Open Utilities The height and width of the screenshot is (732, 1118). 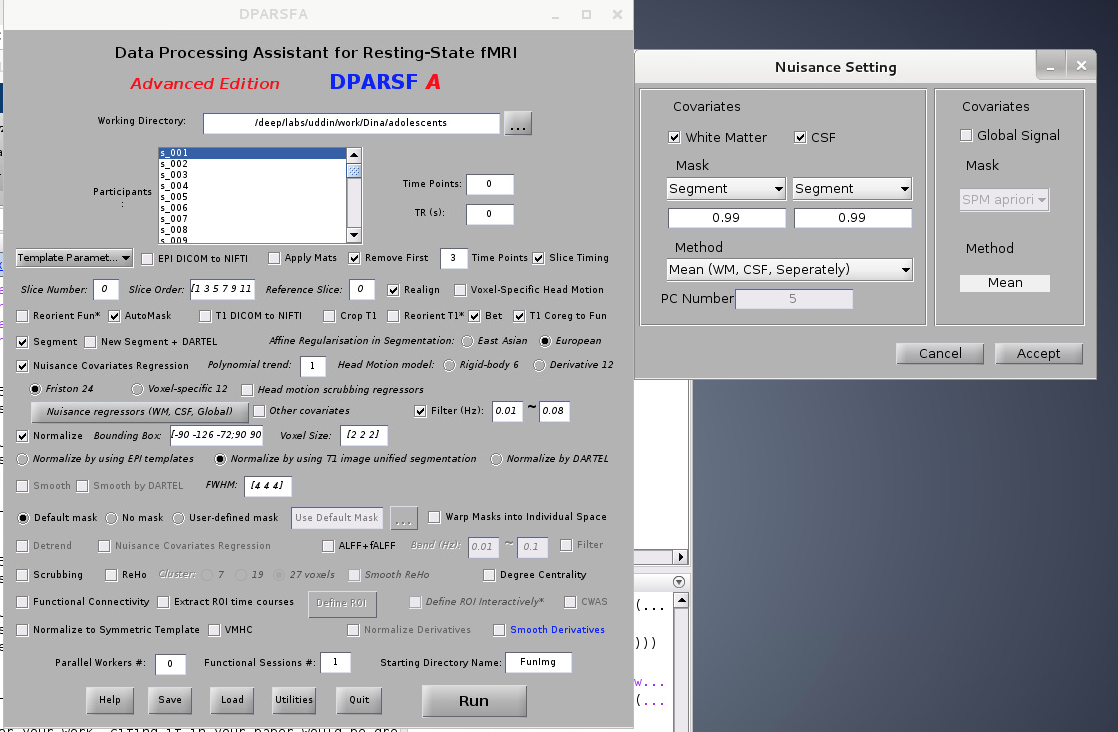(x=294, y=700)
